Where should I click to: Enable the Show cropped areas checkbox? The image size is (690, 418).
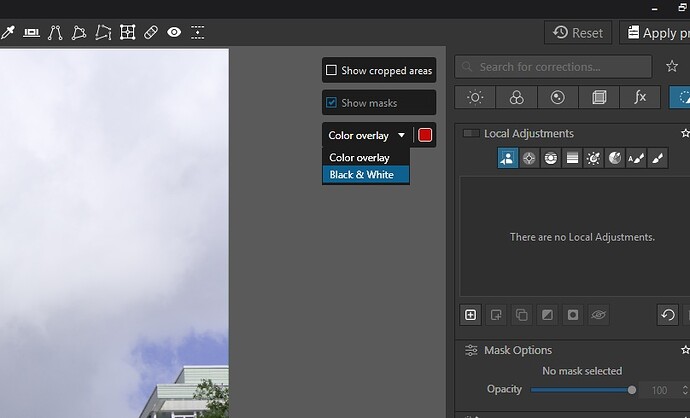tap(331, 71)
